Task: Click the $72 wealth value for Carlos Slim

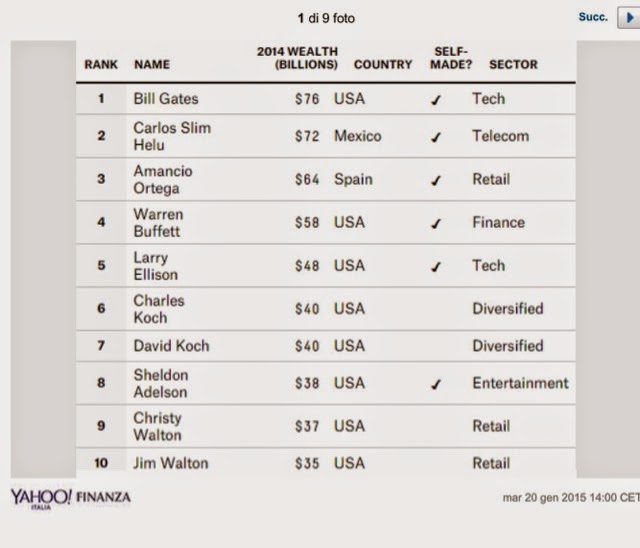Action: coord(307,136)
